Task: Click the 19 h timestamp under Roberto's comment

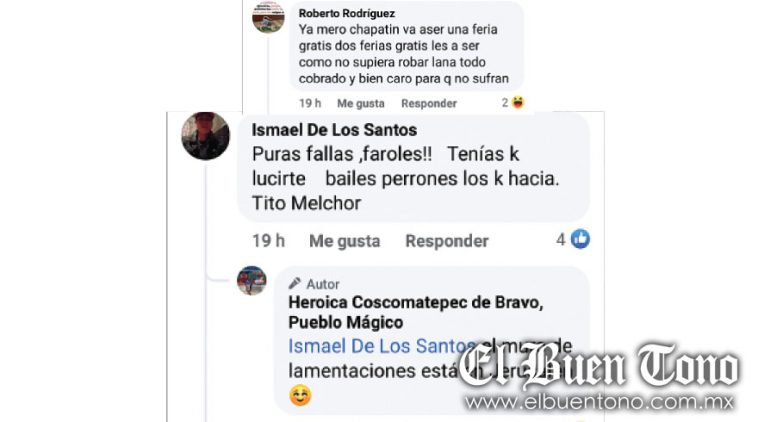Action: pyautogui.click(x=310, y=103)
